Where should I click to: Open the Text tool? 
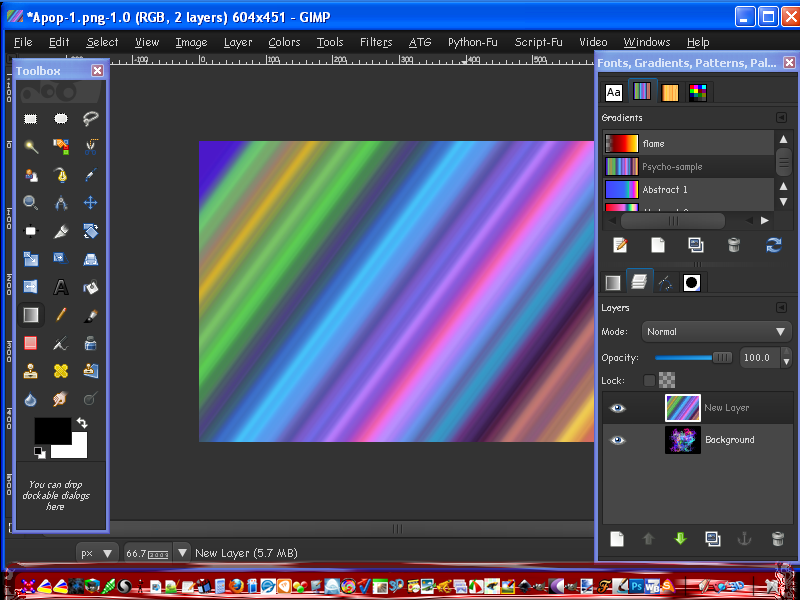click(x=60, y=285)
